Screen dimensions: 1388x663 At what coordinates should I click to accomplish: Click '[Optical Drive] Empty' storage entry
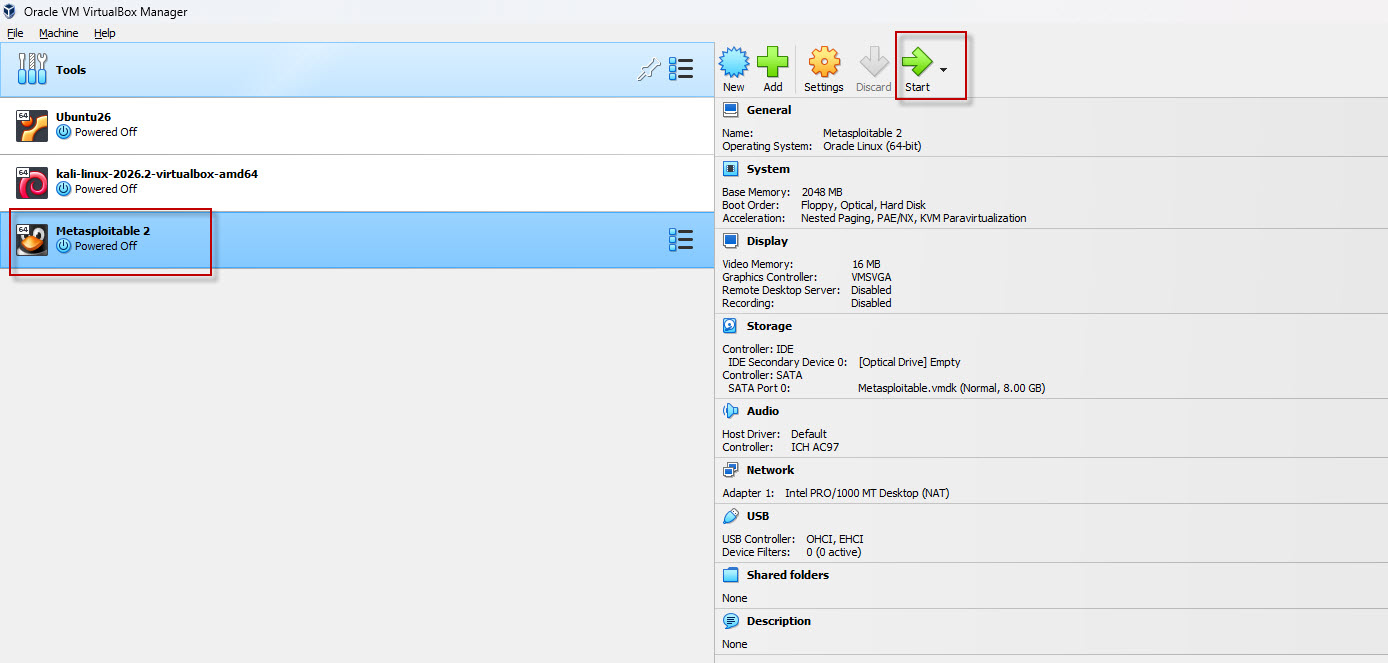pos(909,362)
